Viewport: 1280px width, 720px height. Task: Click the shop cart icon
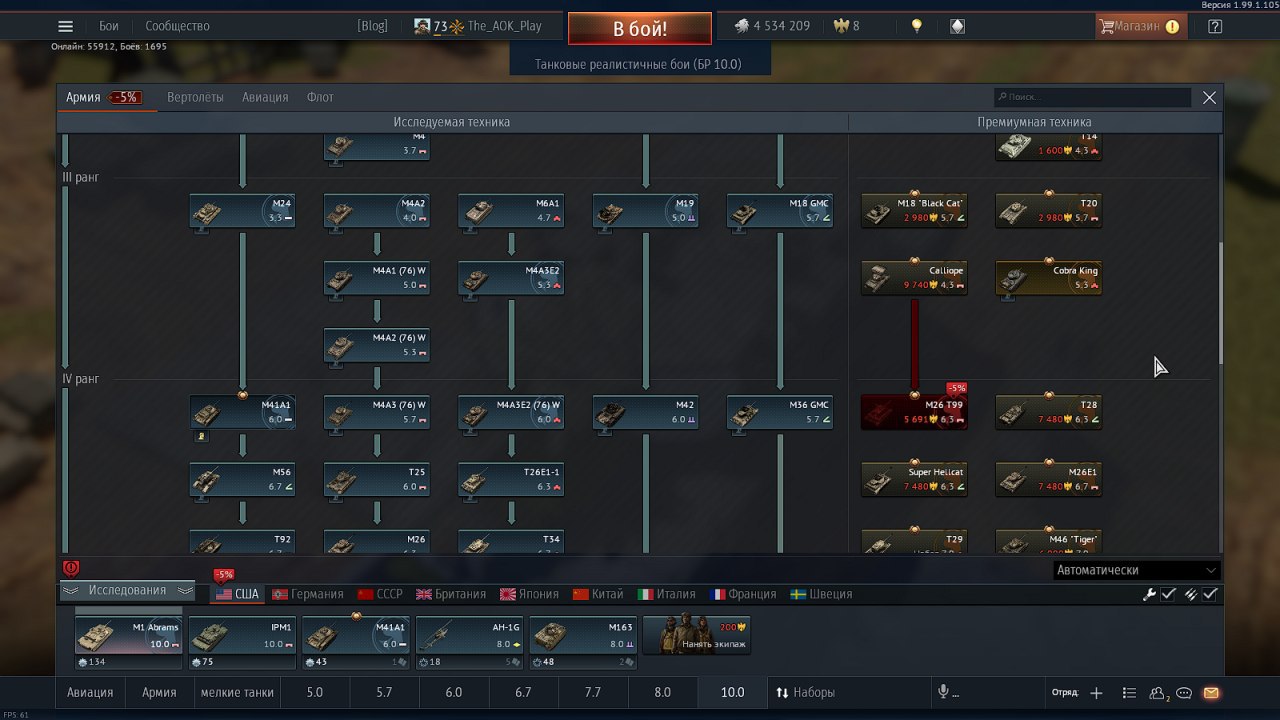1107,27
